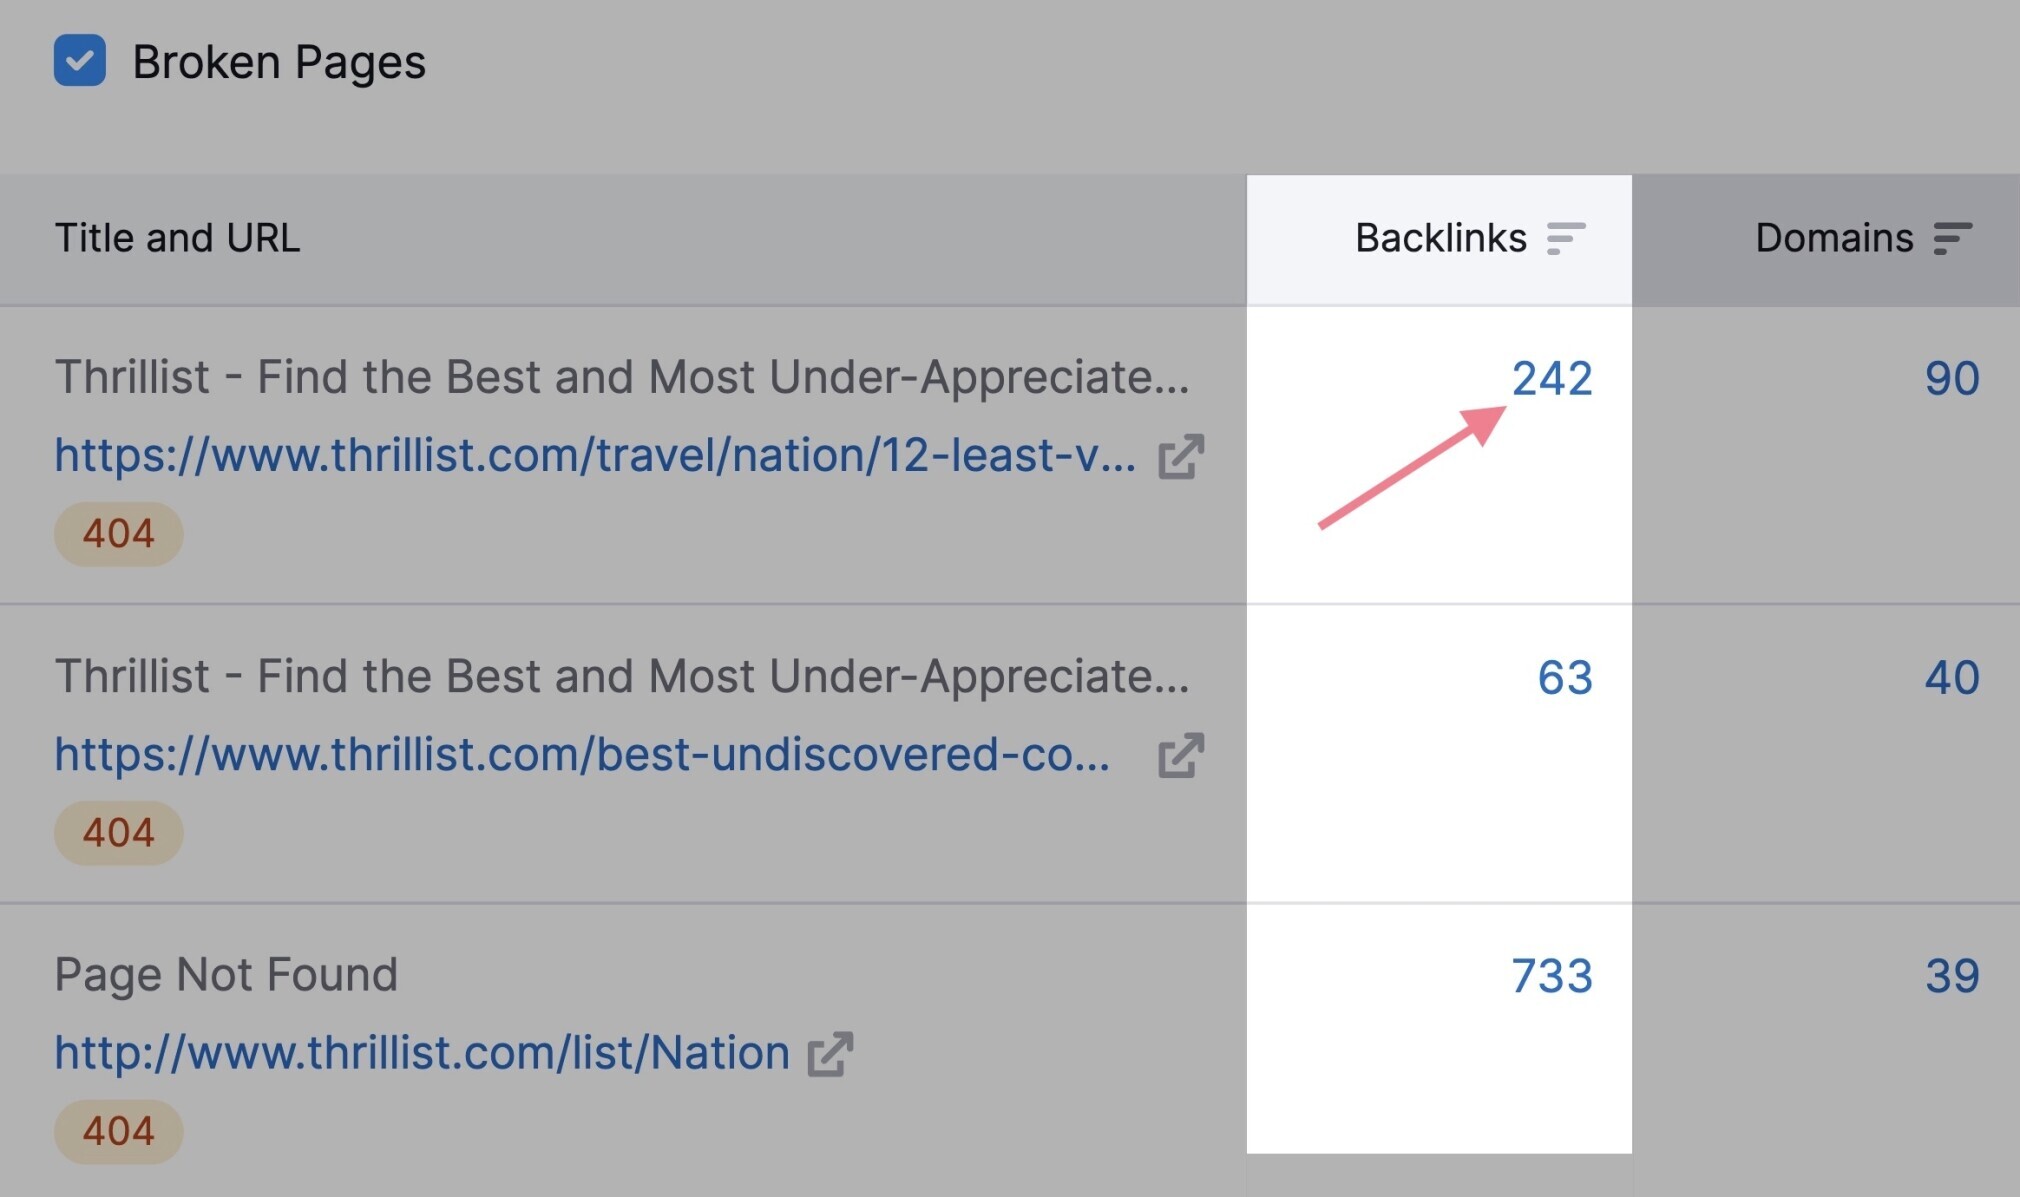Open the 40 referring domains

pos(1952,677)
